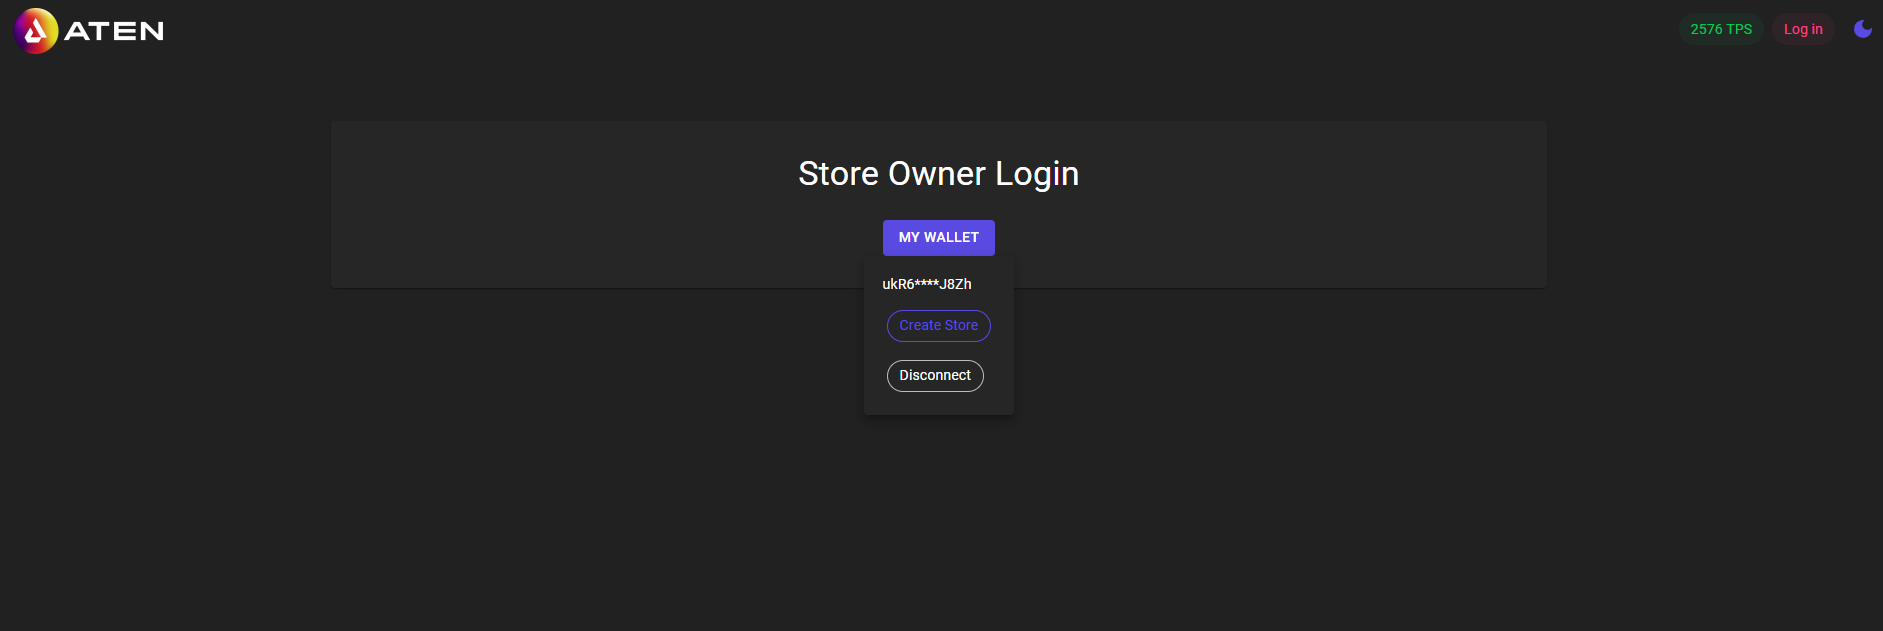
Task: Click the masked wallet address label
Action: pos(926,284)
